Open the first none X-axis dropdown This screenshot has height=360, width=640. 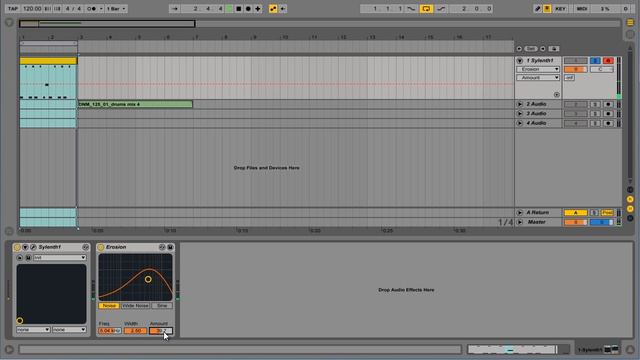(x=33, y=329)
